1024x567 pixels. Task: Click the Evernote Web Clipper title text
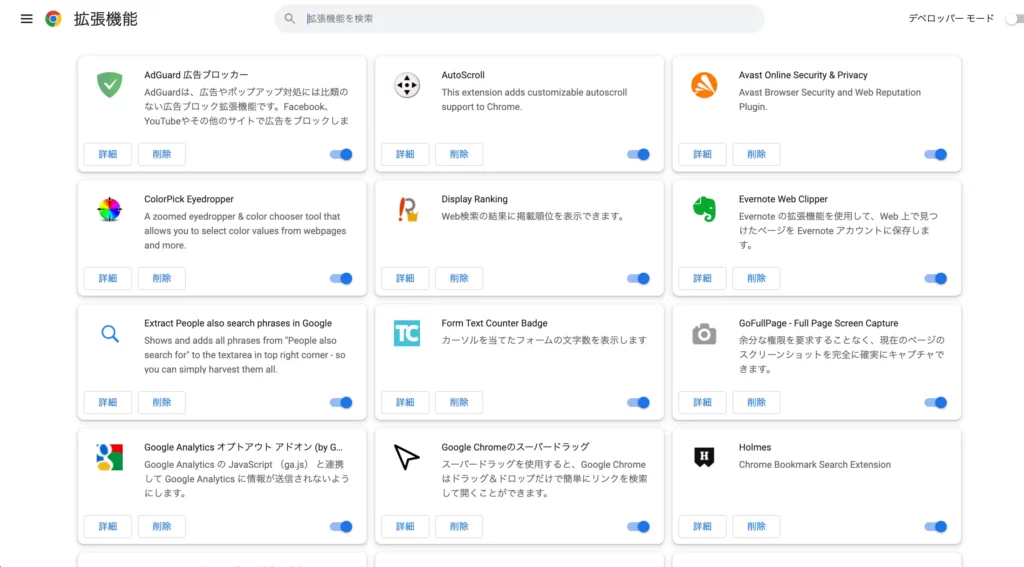pyautogui.click(x=783, y=199)
